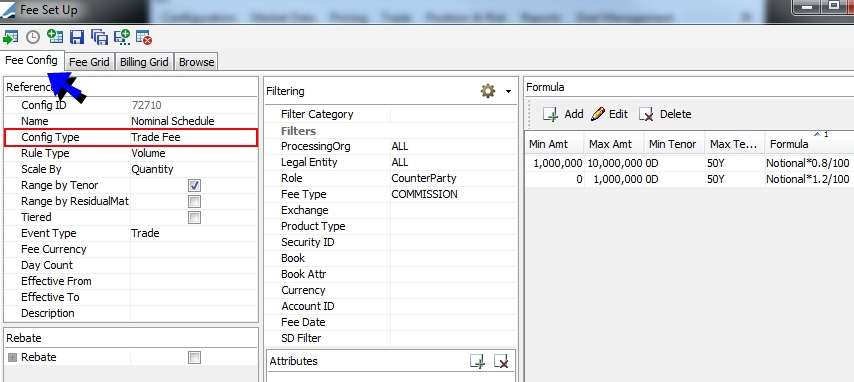Click the Role filter value CounterParty
The height and width of the screenshot is (382, 854).
453,178
